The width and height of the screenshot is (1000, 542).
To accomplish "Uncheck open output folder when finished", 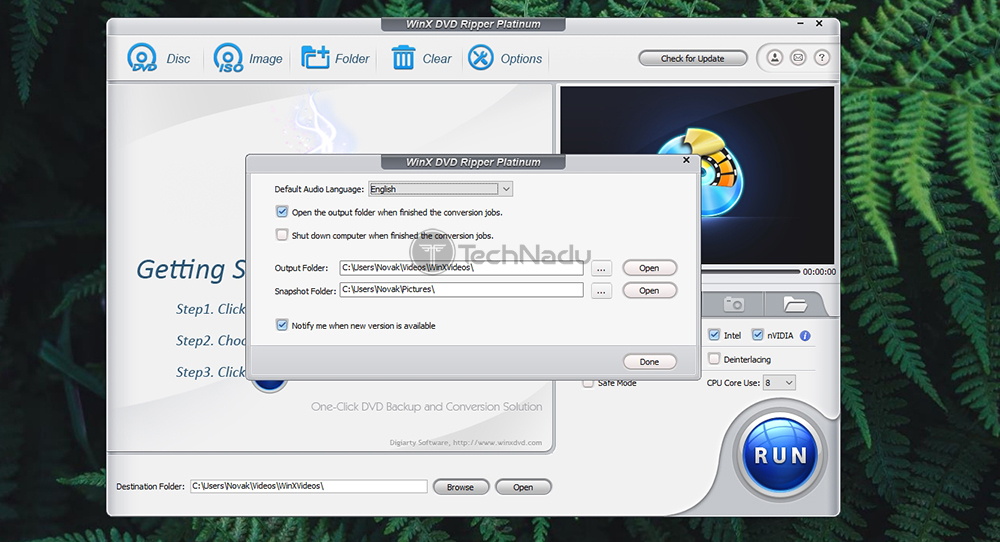I will (282, 211).
